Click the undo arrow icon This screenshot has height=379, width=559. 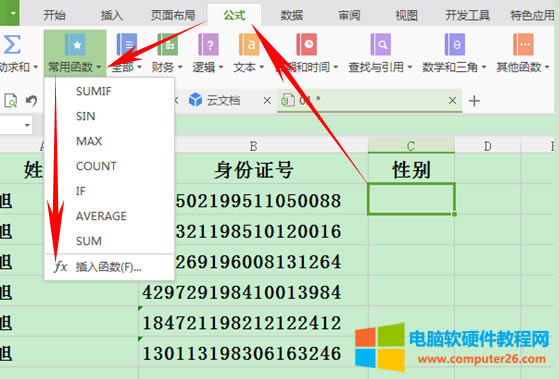click(32, 101)
